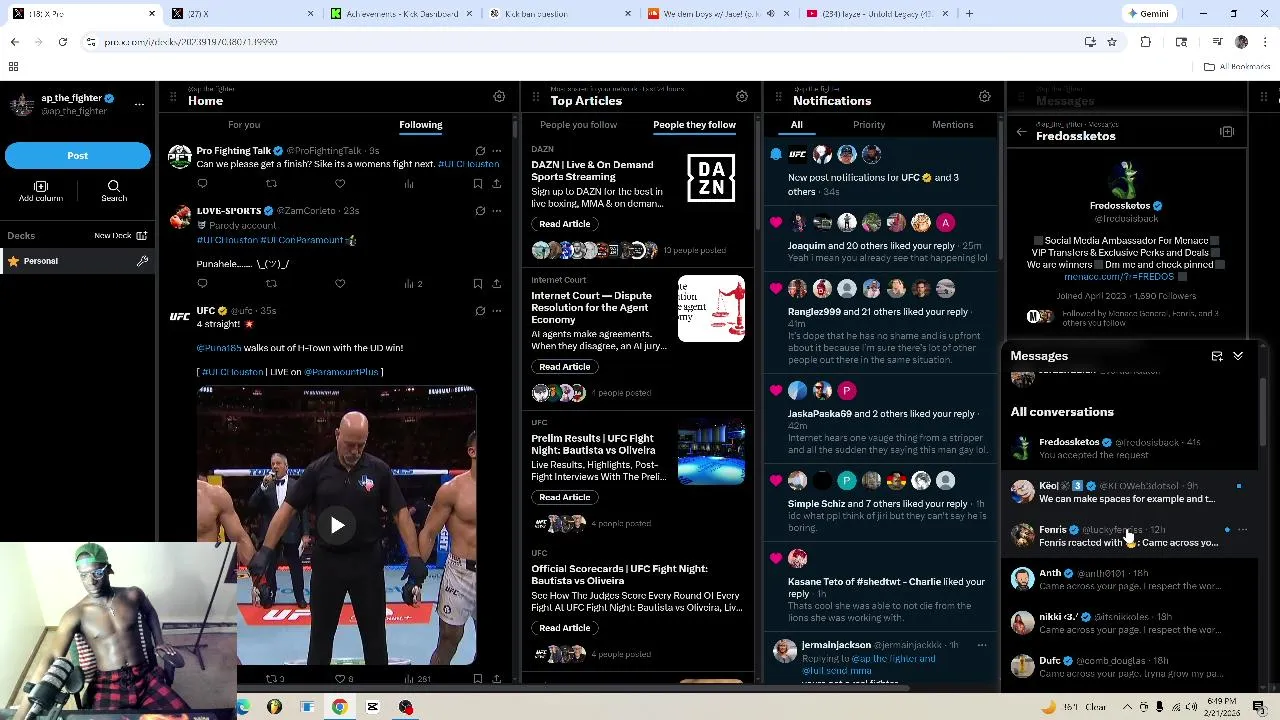
Task: Switch to Priority notifications tab
Action: [869, 125]
